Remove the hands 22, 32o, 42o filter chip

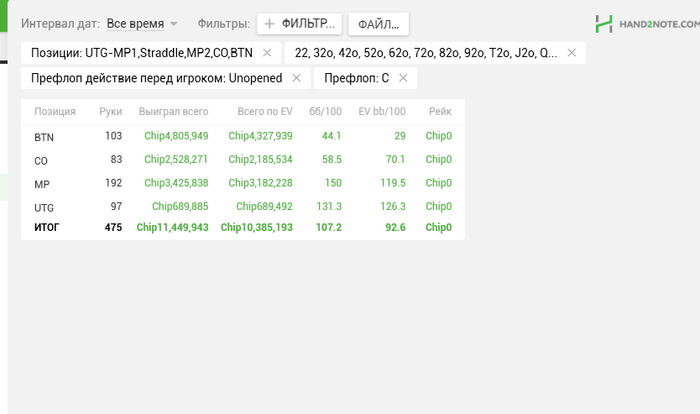572,53
